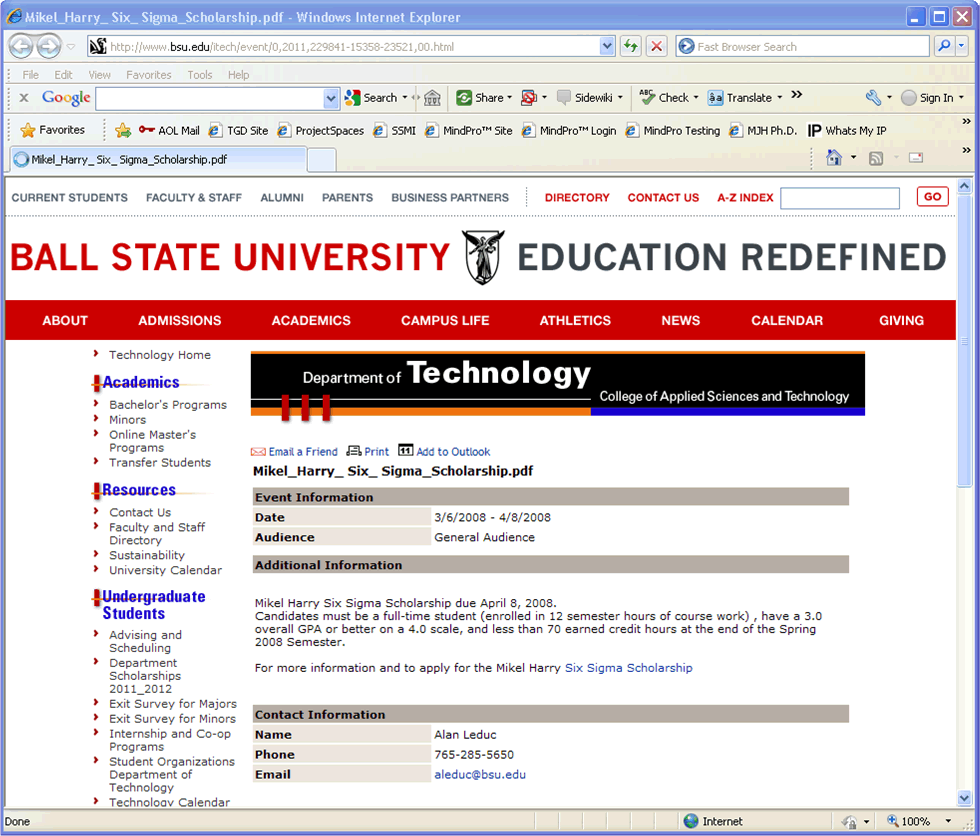Open the Translate dropdown in Google toolbar
This screenshot has width=980, height=836.
[780, 98]
